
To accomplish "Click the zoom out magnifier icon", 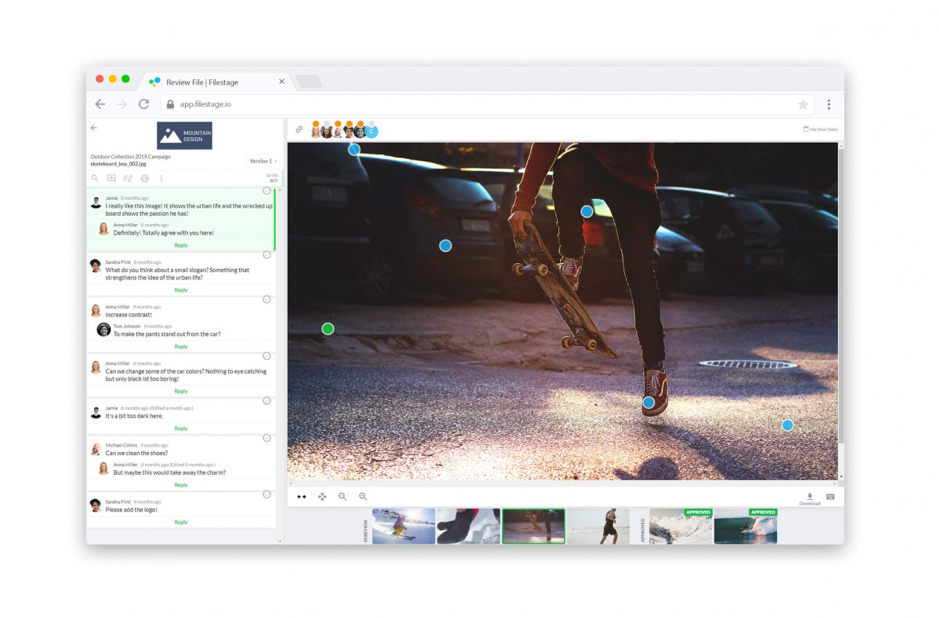I will pos(362,496).
